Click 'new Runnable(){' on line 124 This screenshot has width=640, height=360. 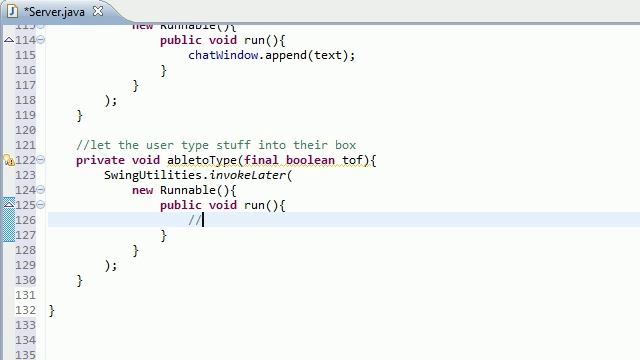(184, 190)
